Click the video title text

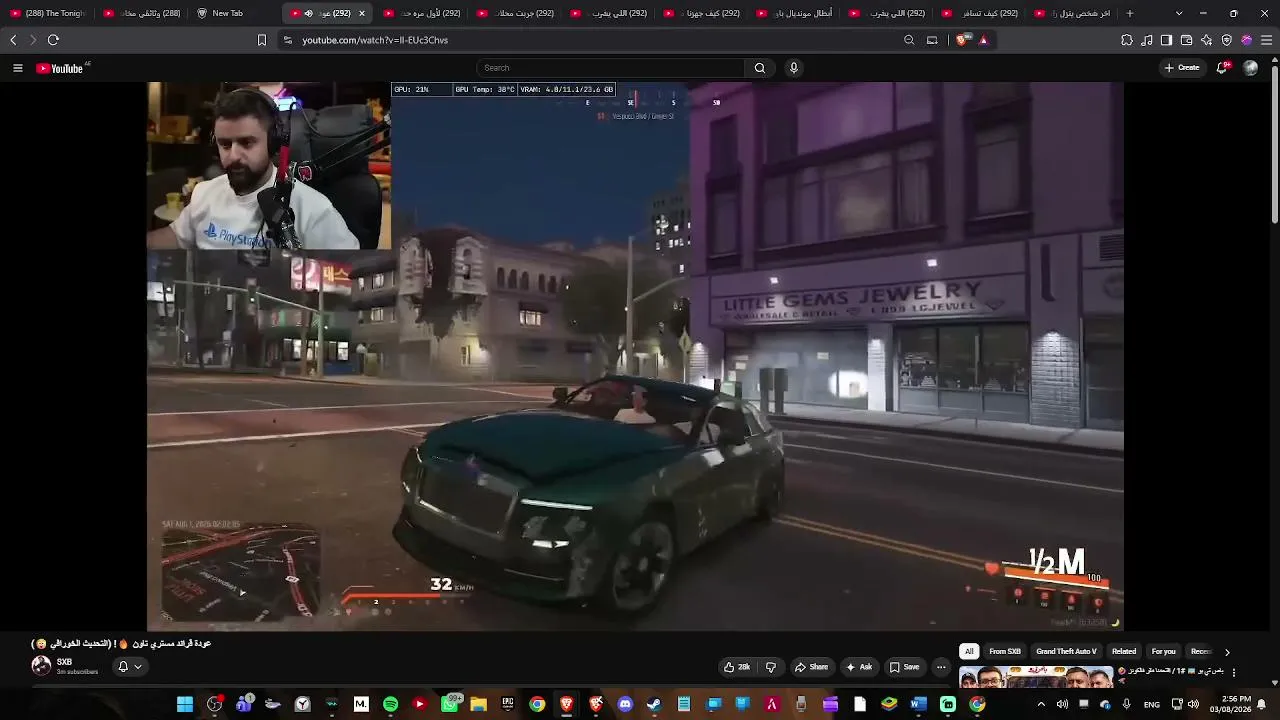pos(121,644)
